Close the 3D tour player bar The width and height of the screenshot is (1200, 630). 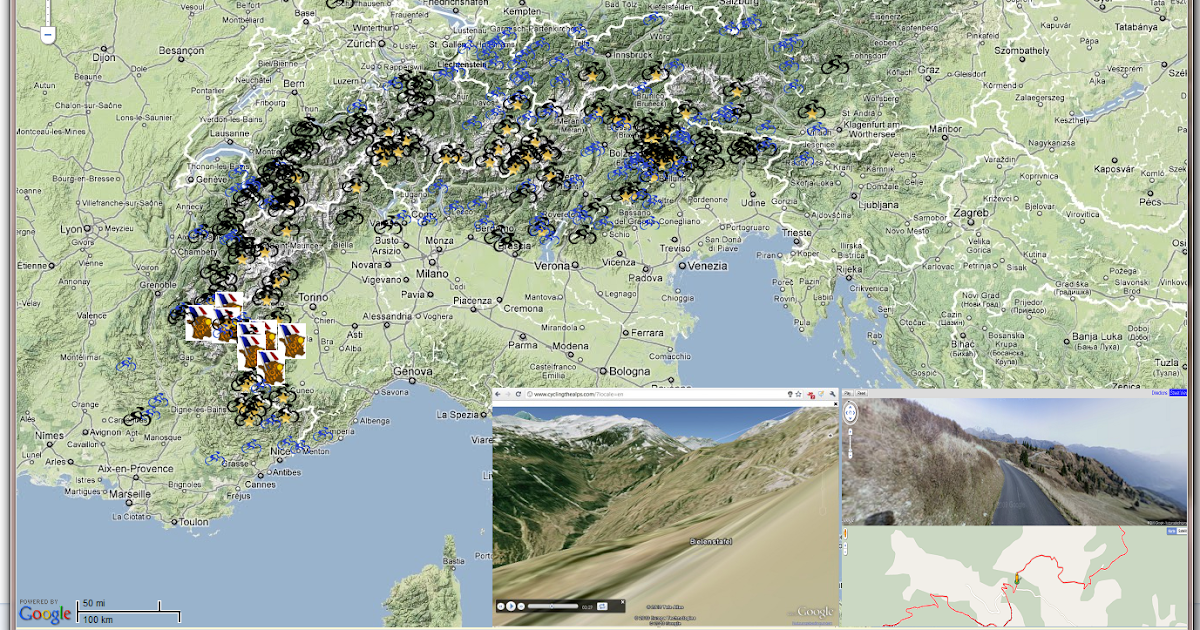(622, 602)
